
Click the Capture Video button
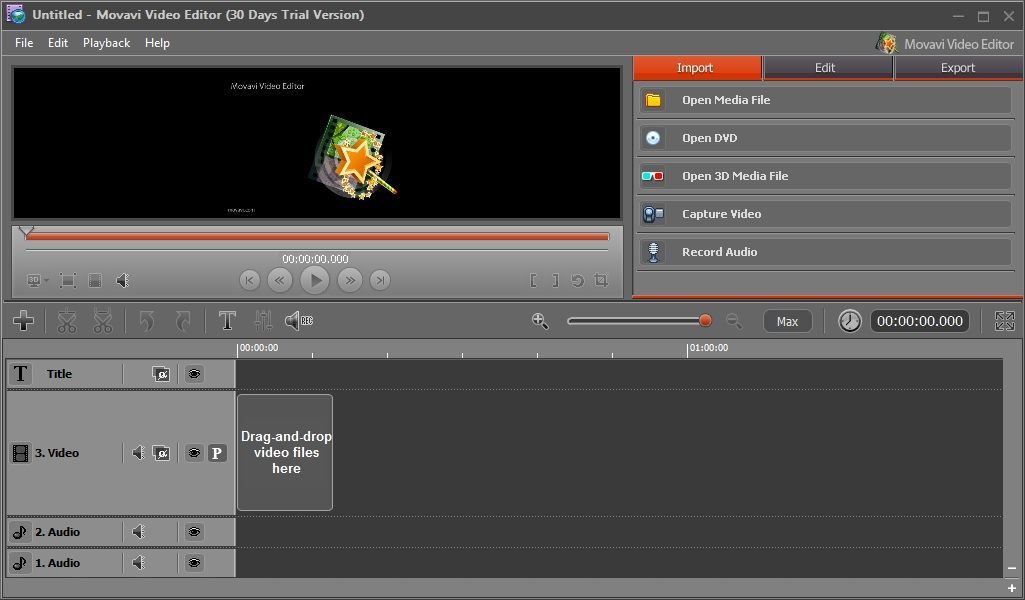pos(824,213)
